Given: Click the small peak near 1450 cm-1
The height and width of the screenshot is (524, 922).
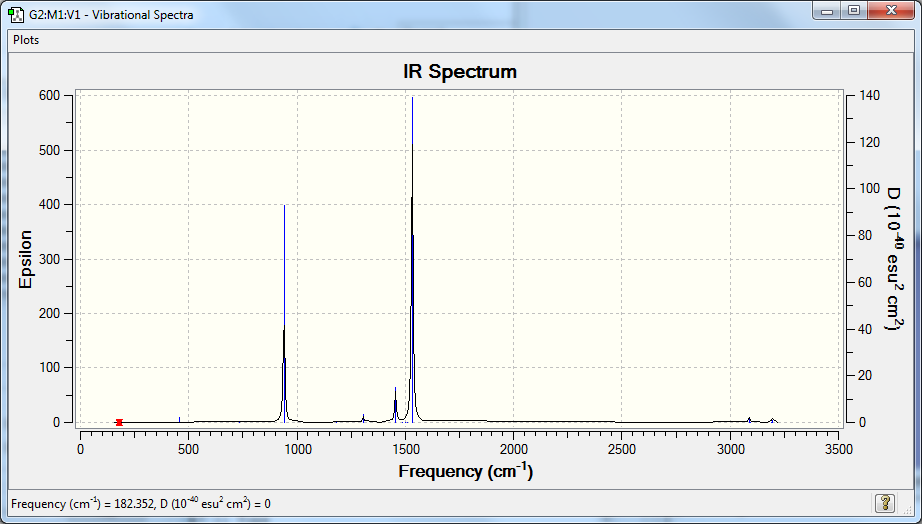Looking at the screenshot, I should [395, 405].
